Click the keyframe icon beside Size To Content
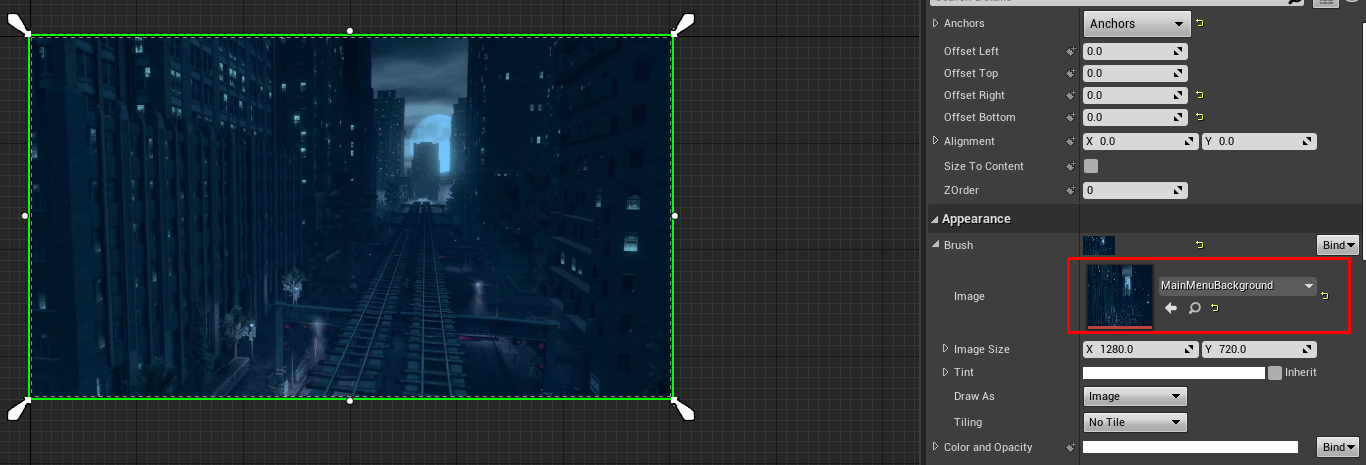This screenshot has height=465, width=1366. pyautogui.click(x=1071, y=166)
